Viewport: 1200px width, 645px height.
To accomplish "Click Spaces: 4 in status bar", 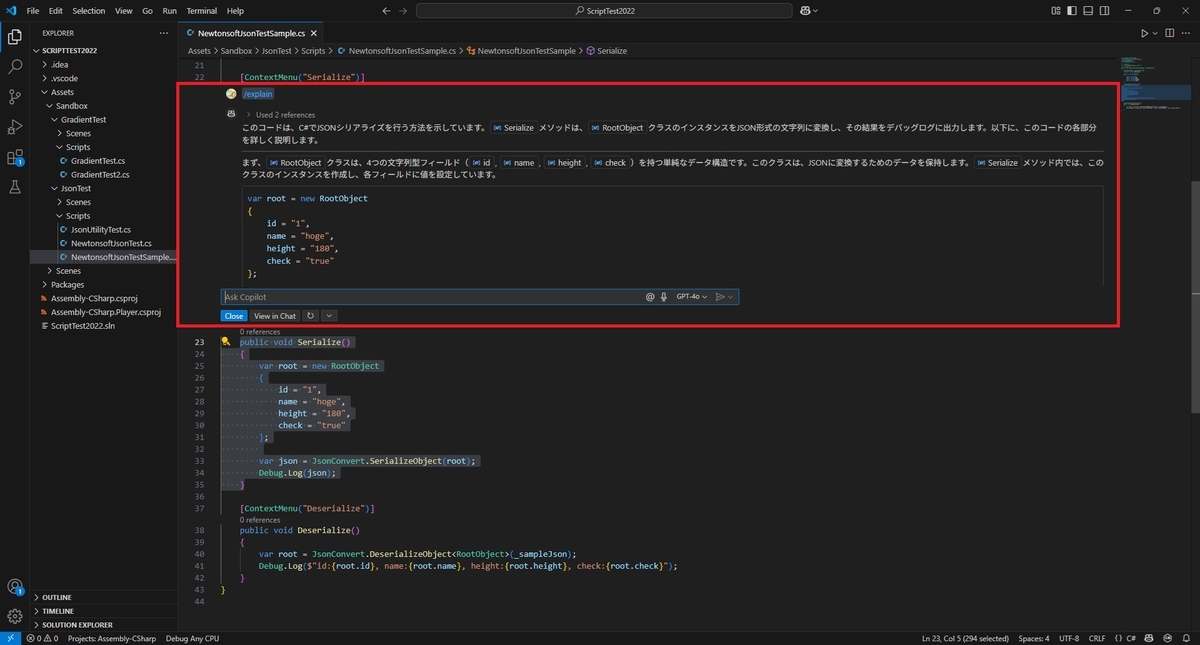I will (x=1034, y=638).
